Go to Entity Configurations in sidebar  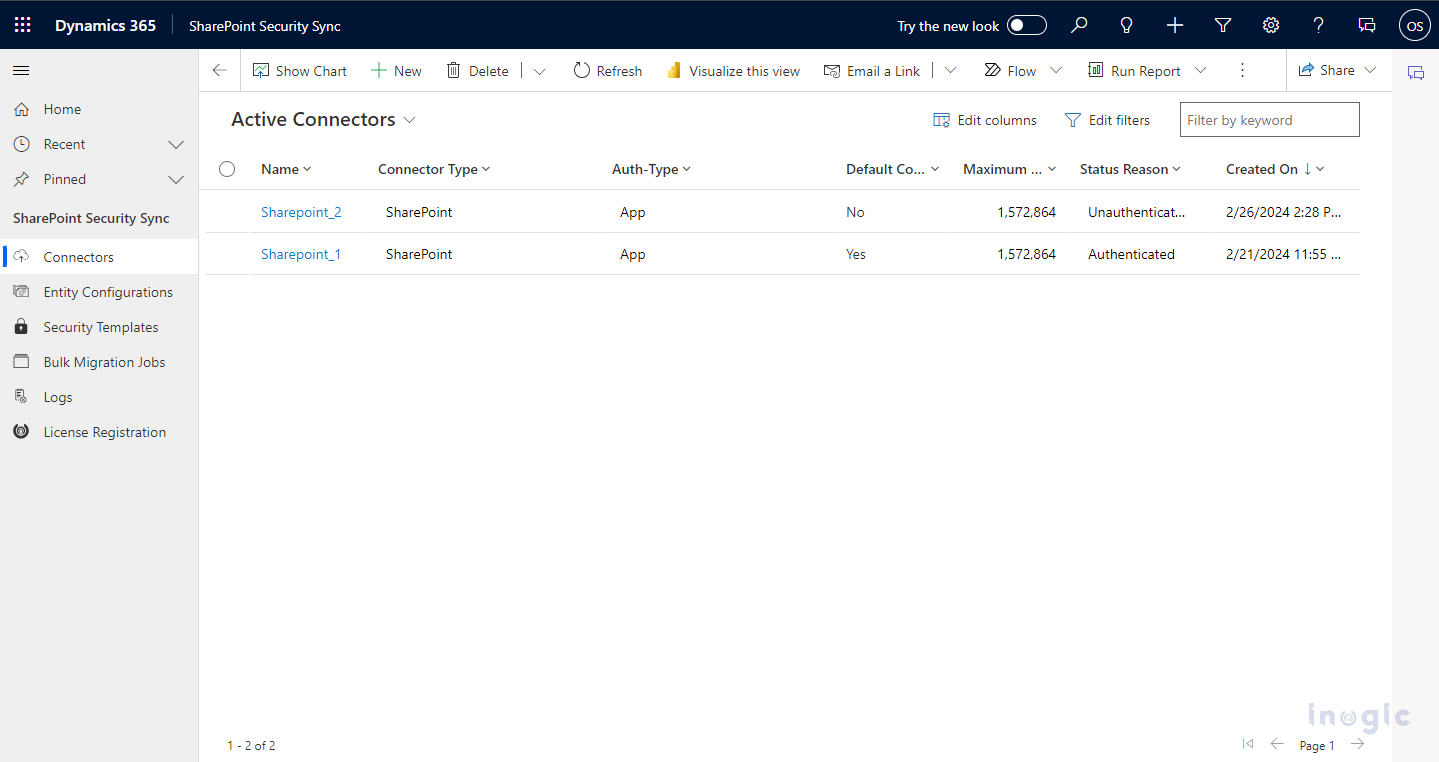click(x=108, y=292)
